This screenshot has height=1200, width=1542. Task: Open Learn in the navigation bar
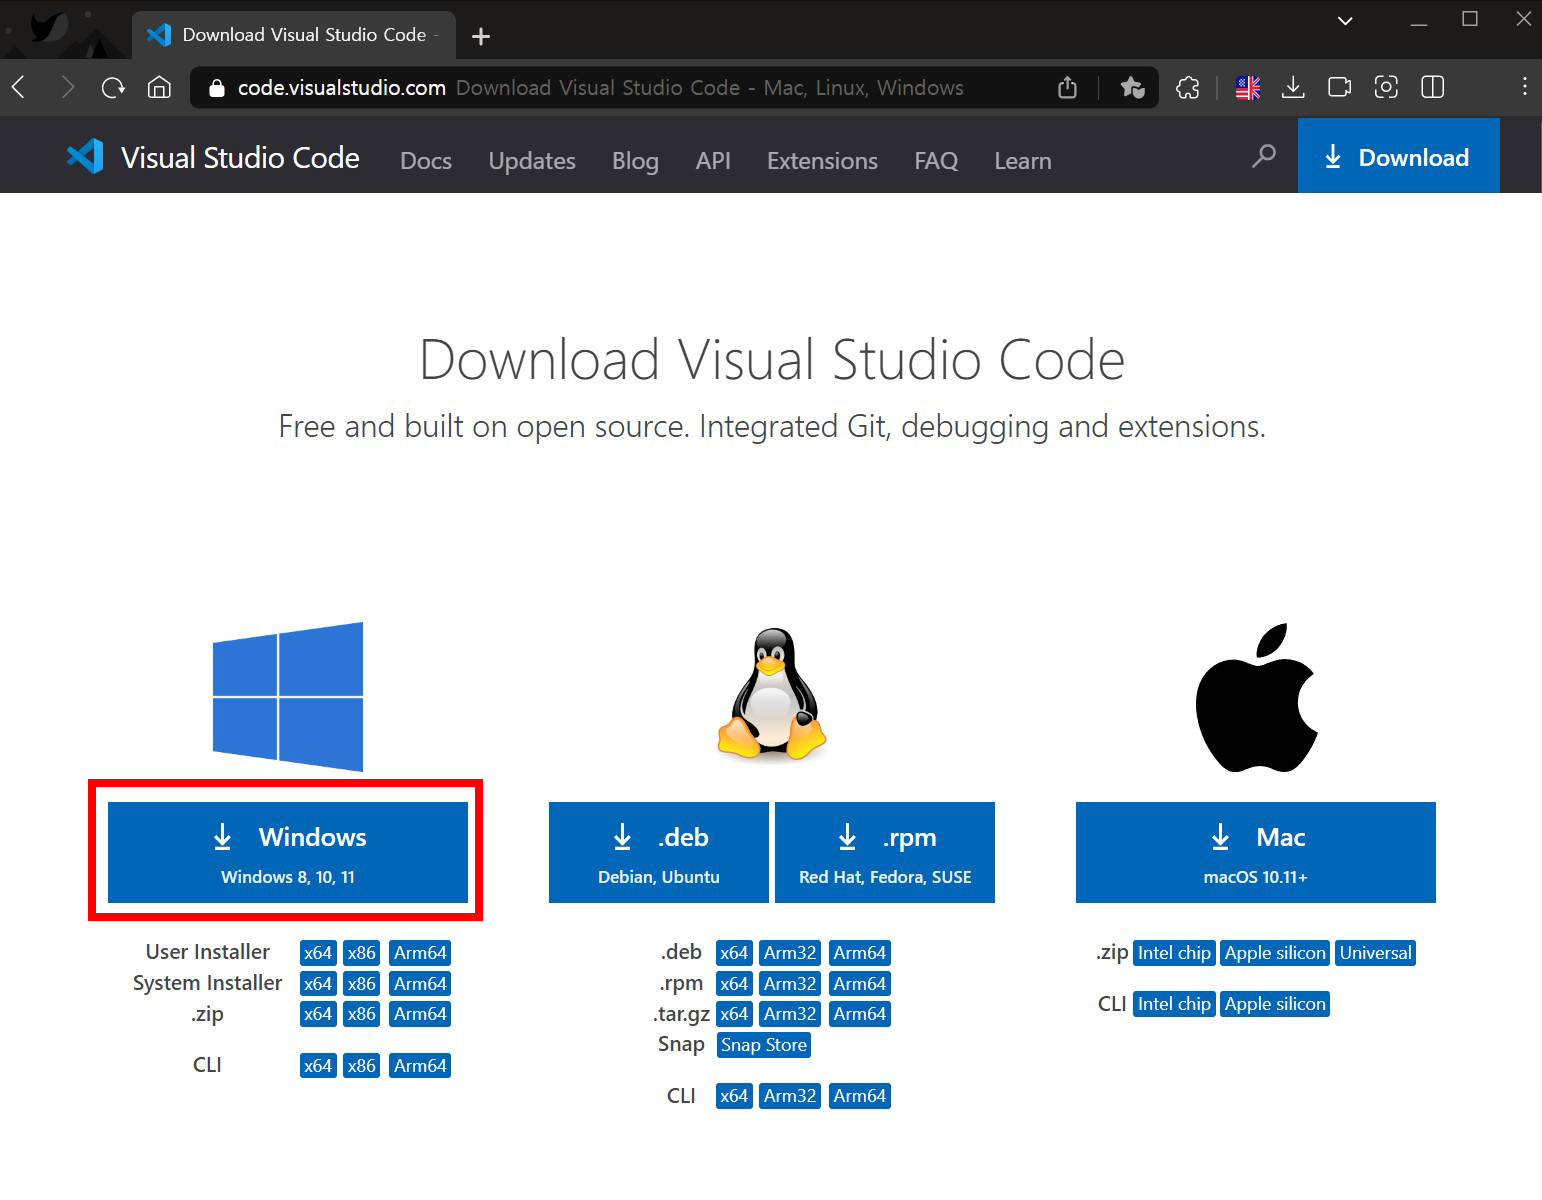point(1023,161)
